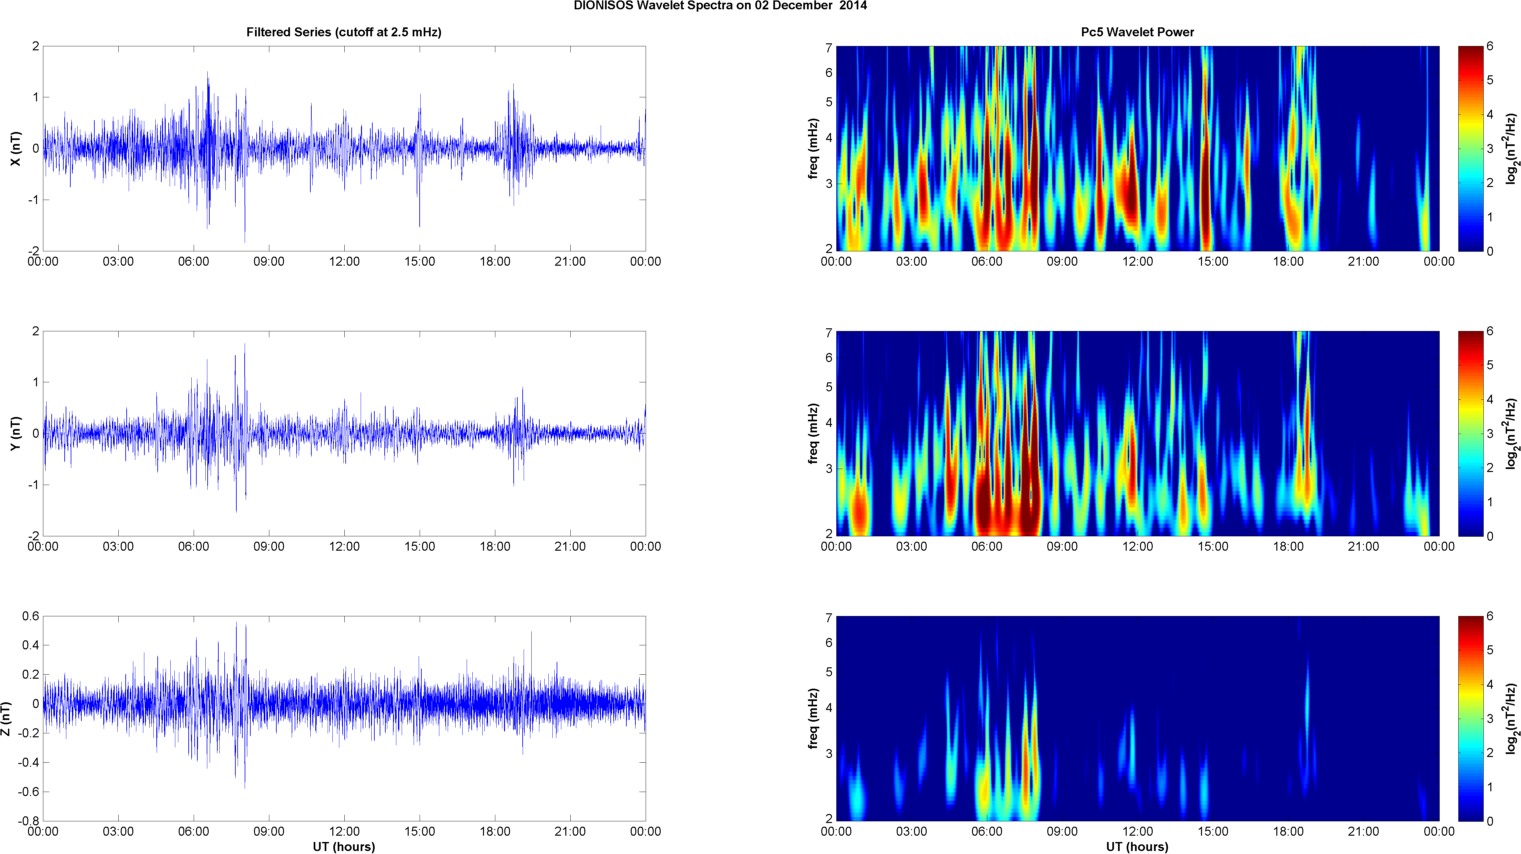Click inside the X (nT) filtered time series plot
1521x854 pixels.
344,149
